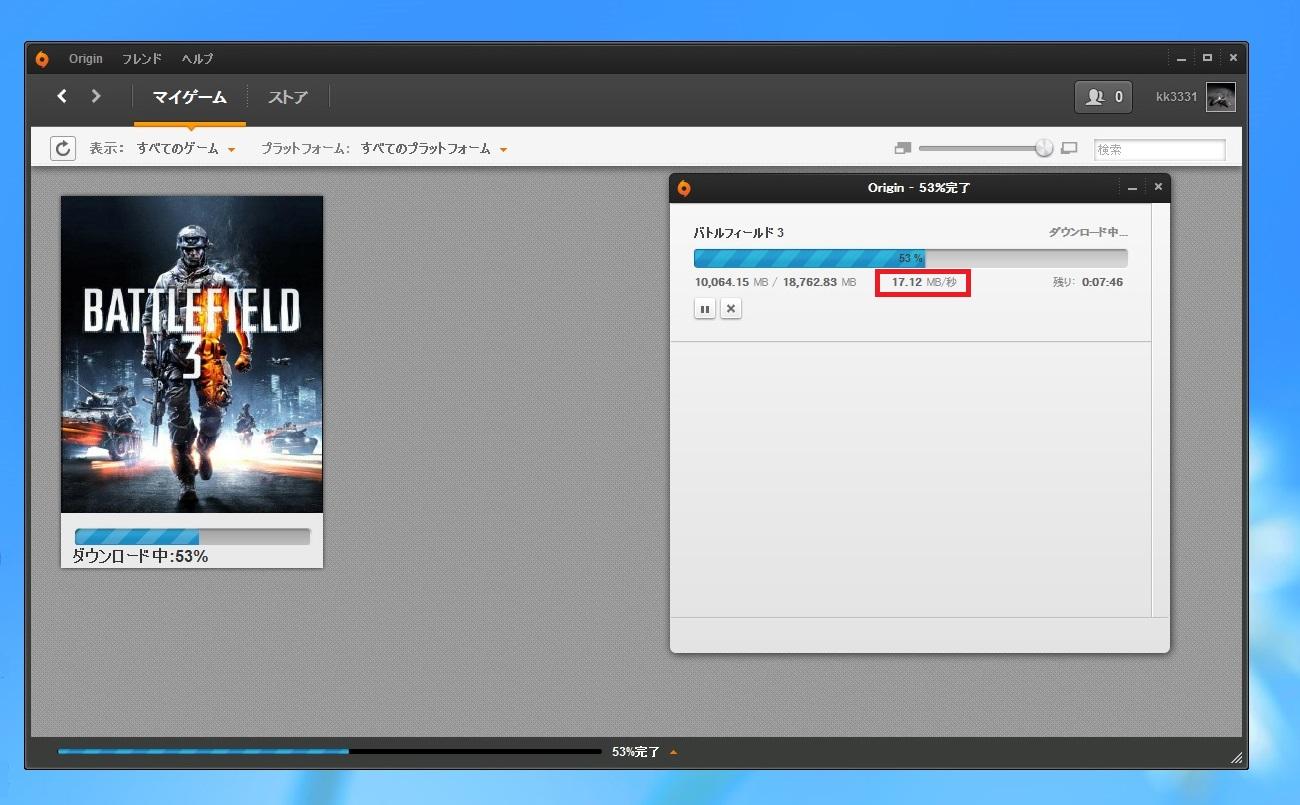This screenshot has width=1300, height=805.
Task: Expand the download details arrow beside 53%完了
Action: click(x=673, y=752)
